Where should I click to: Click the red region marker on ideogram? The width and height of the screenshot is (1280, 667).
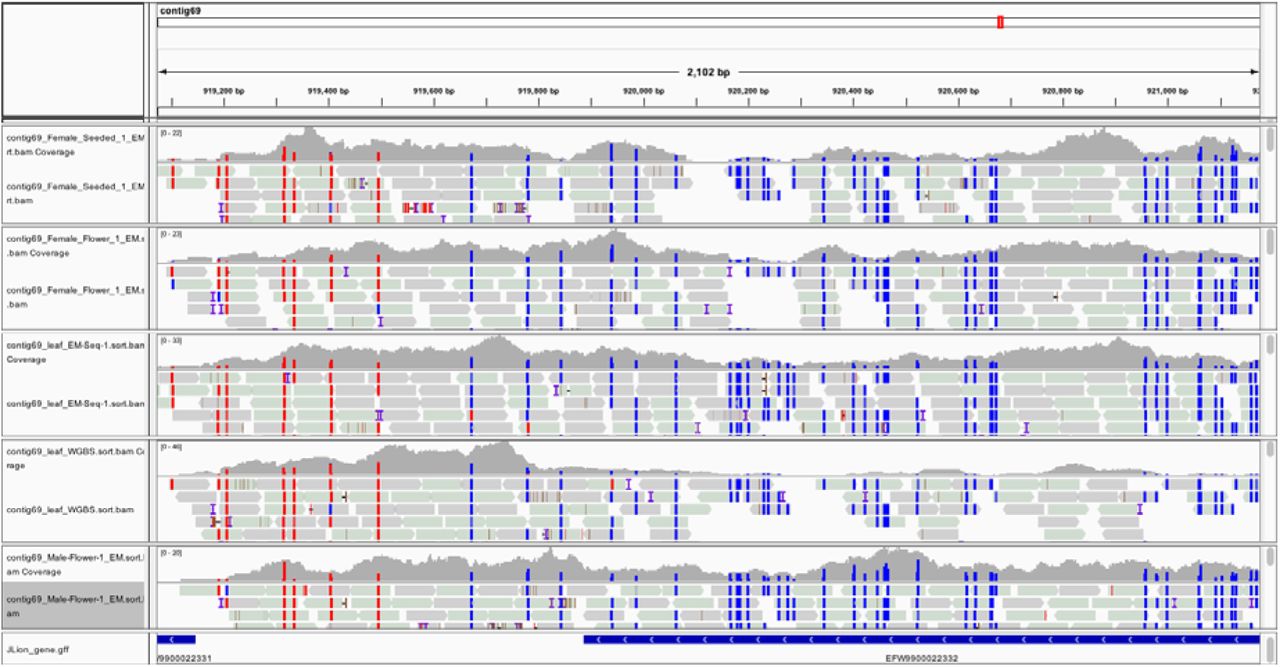pyautogui.click(x=1000, y=22)
